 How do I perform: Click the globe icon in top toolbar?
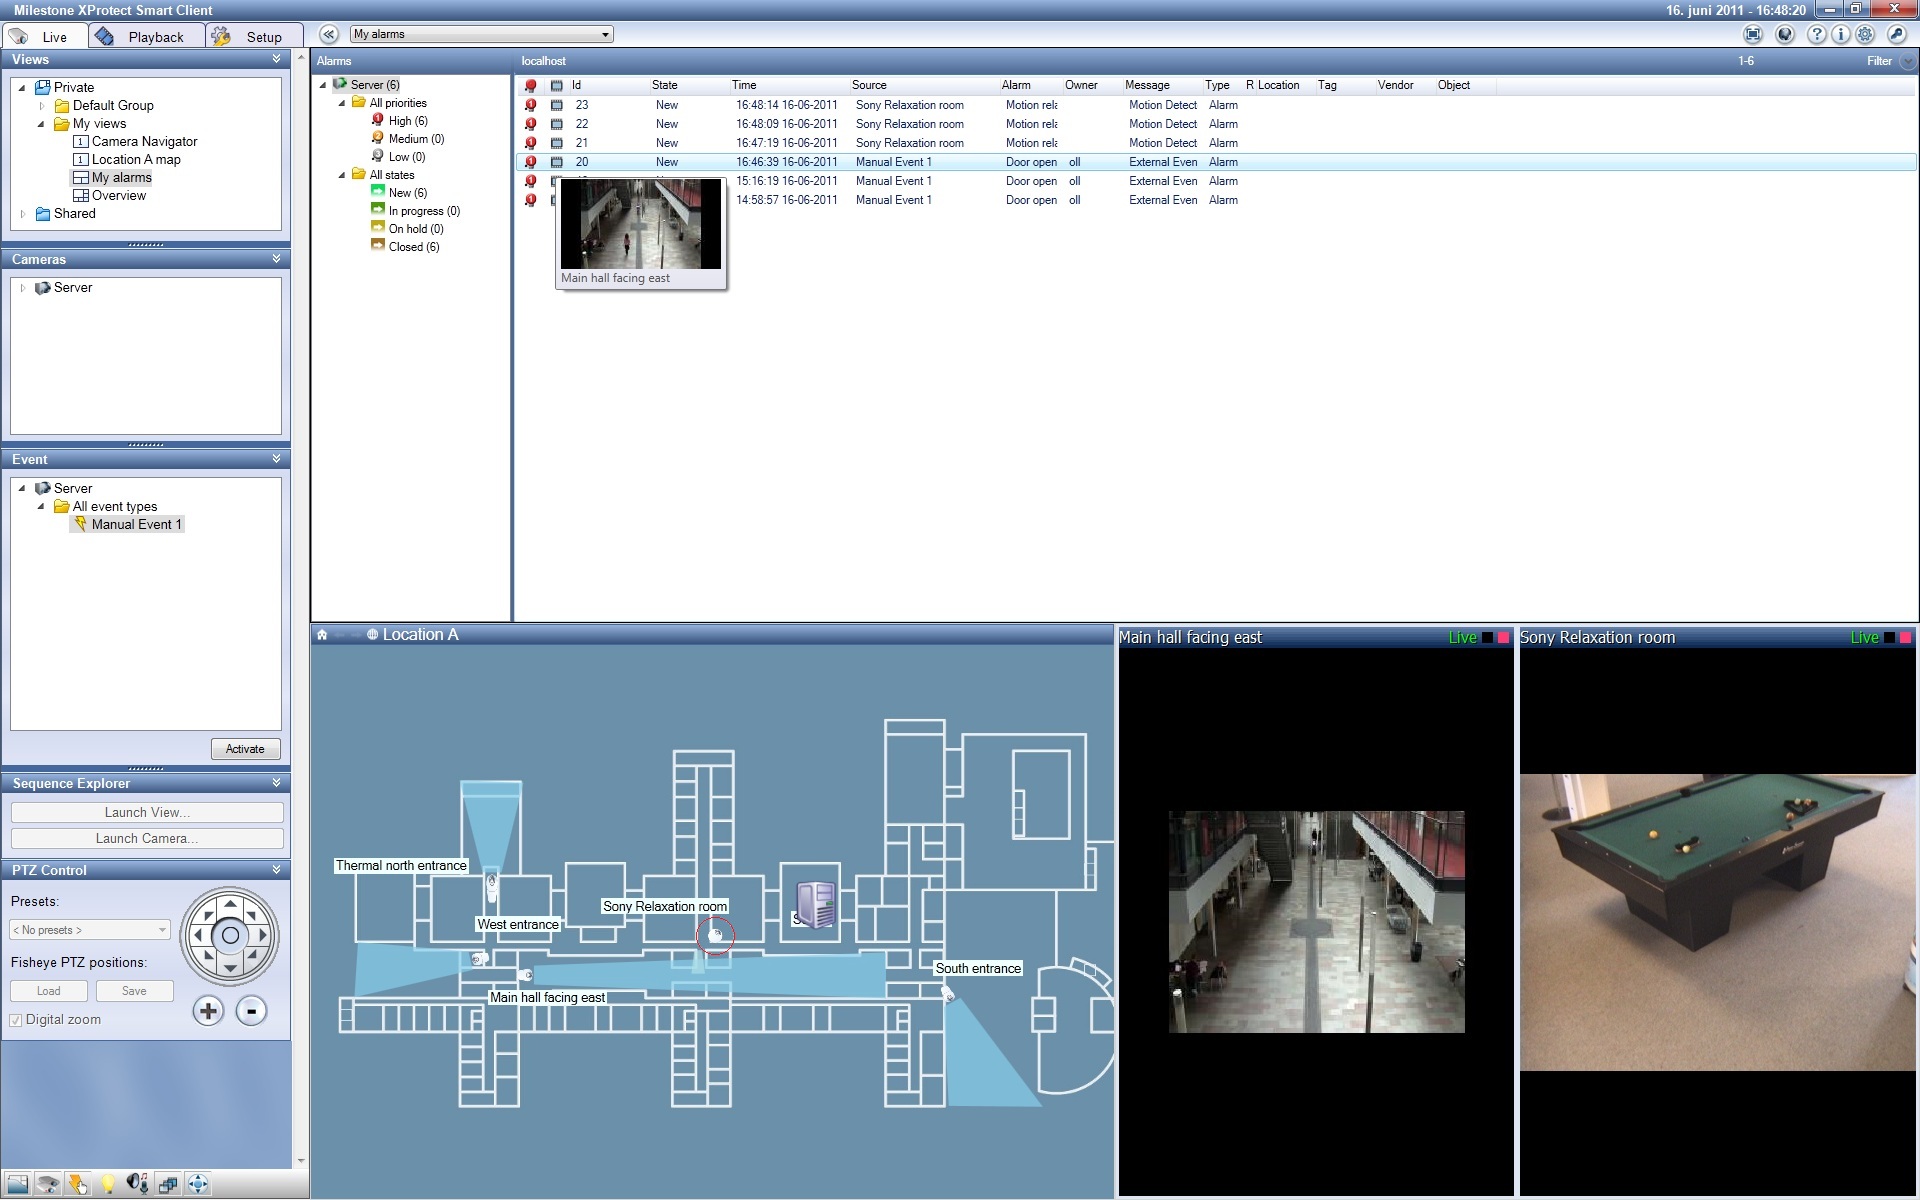pos(1785,34)
